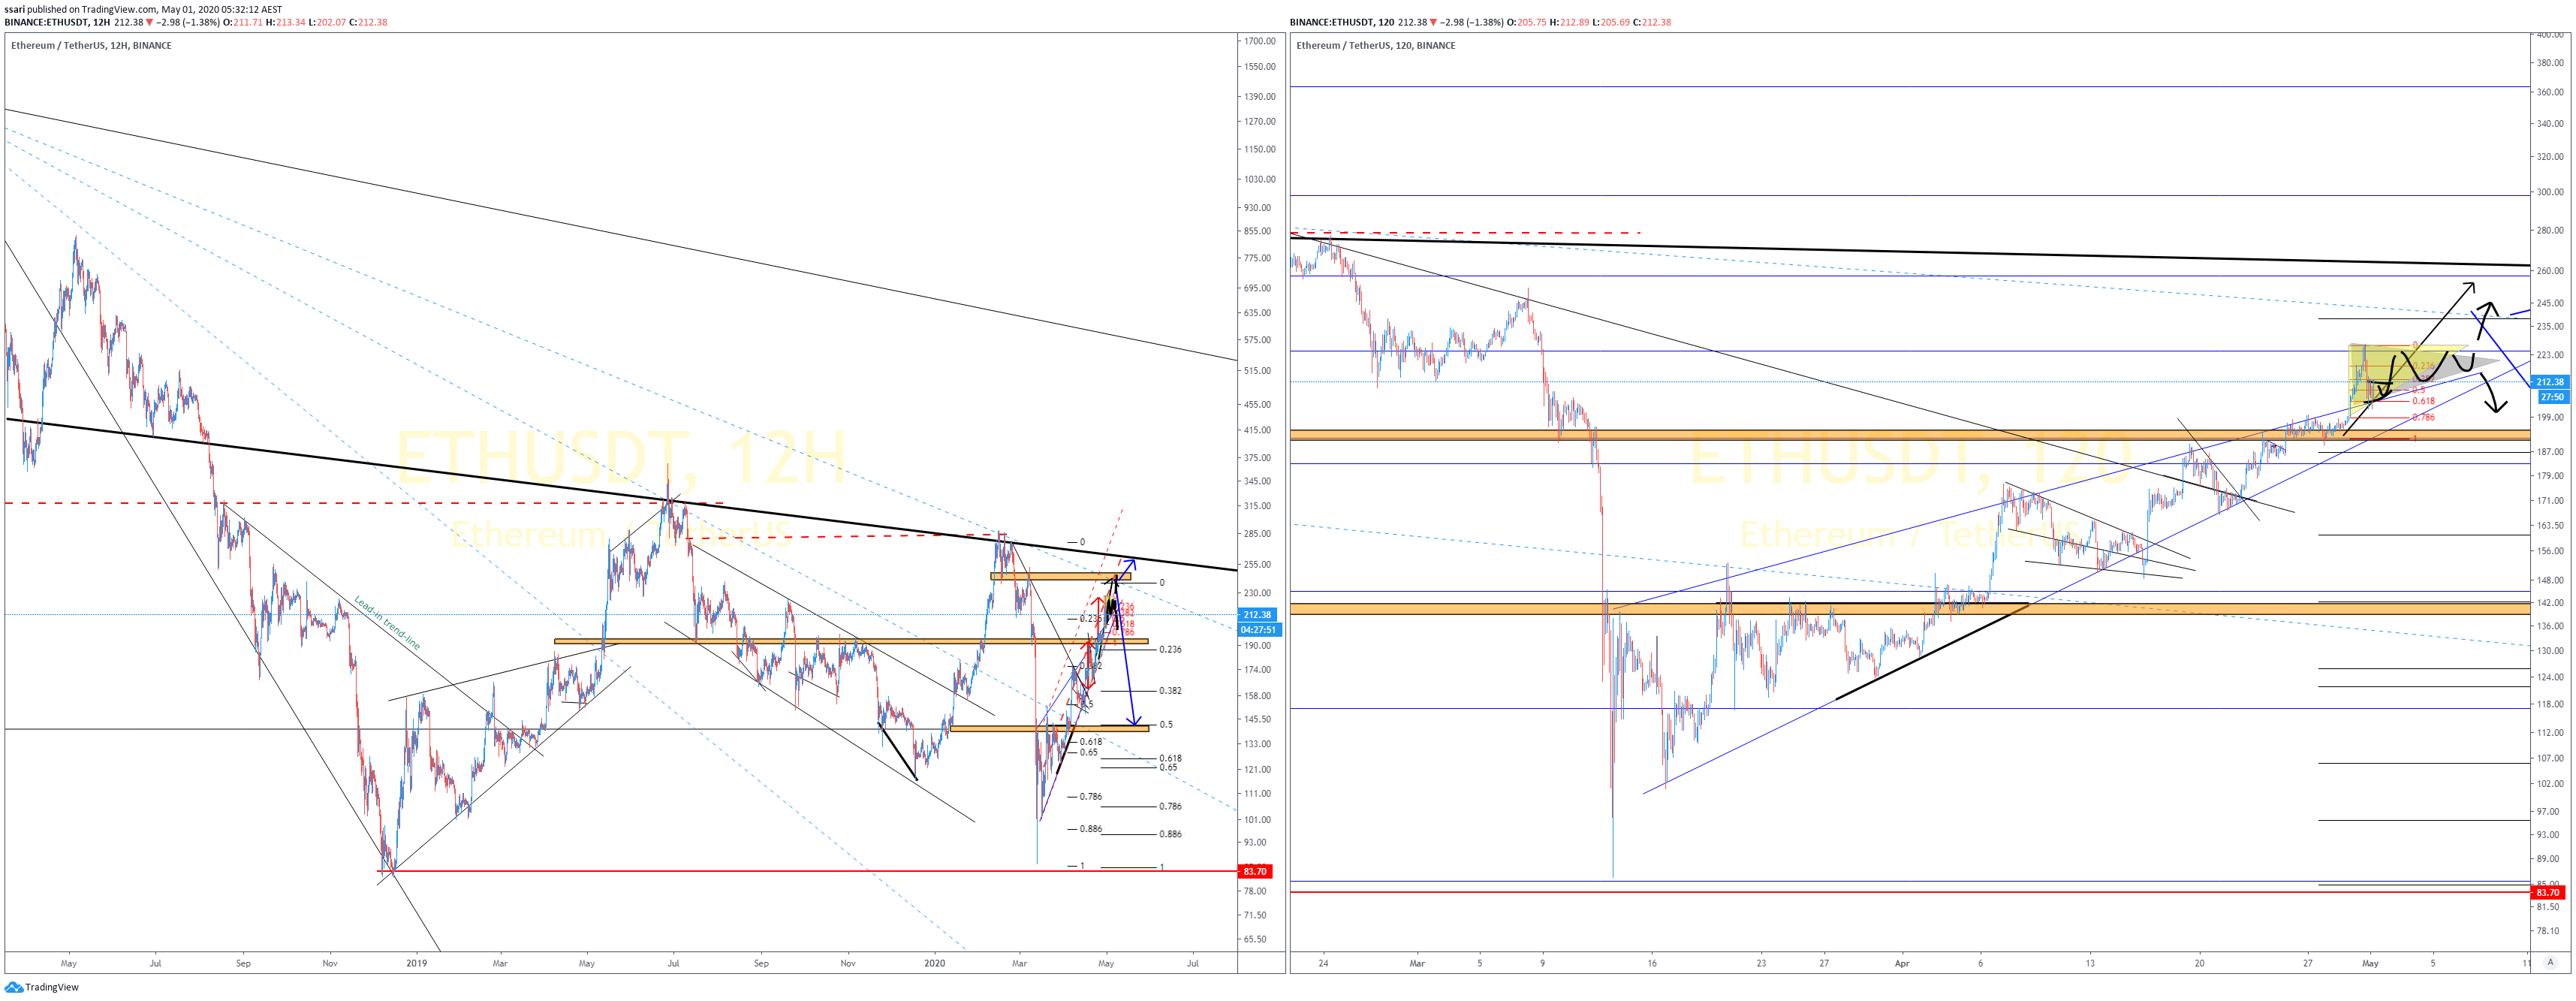The height and width of the screenshot is (1001, 2576).
Task: Click the '04:27:51' countdown label
Action: coord(1258,630)
